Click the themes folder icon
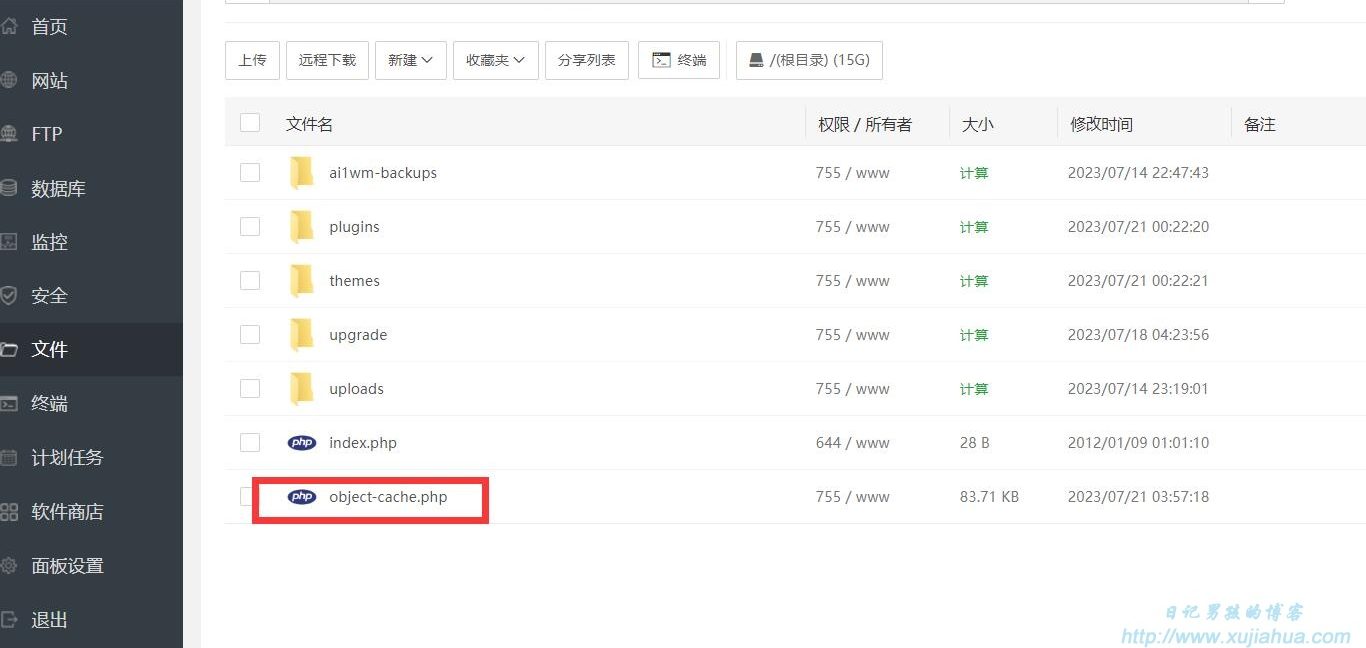The image size is (1366, 648). [x=301, y=281]
